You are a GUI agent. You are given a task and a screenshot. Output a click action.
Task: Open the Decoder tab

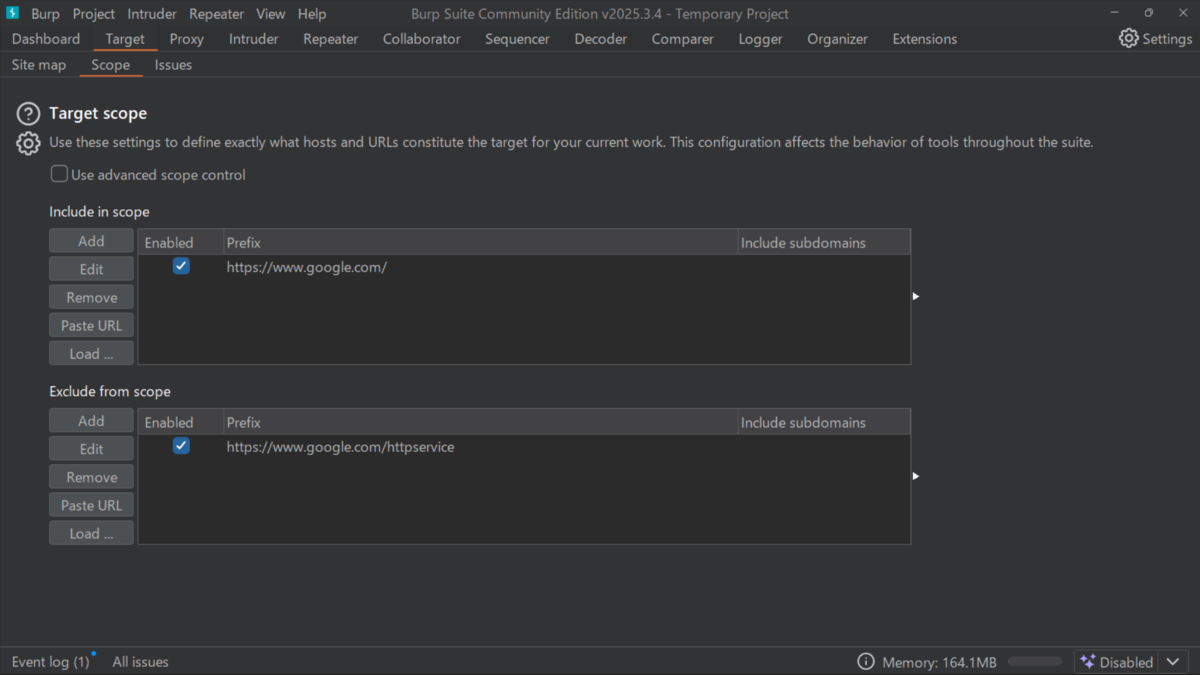[600, 39]
